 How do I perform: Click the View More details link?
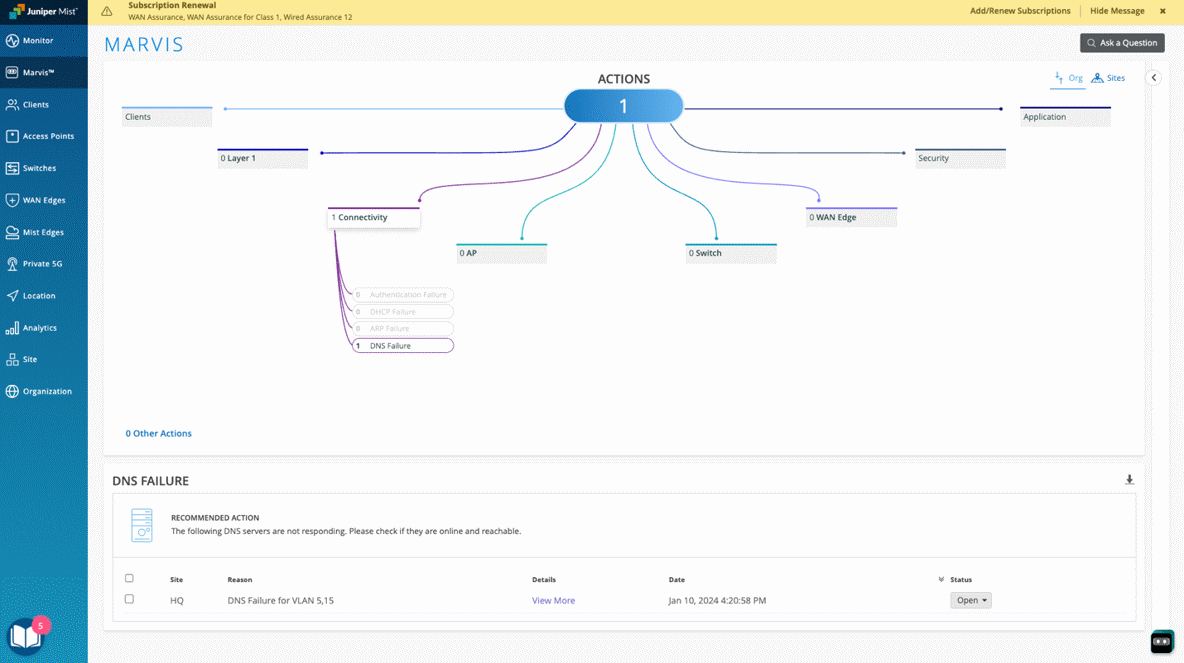tap(553, 601)
